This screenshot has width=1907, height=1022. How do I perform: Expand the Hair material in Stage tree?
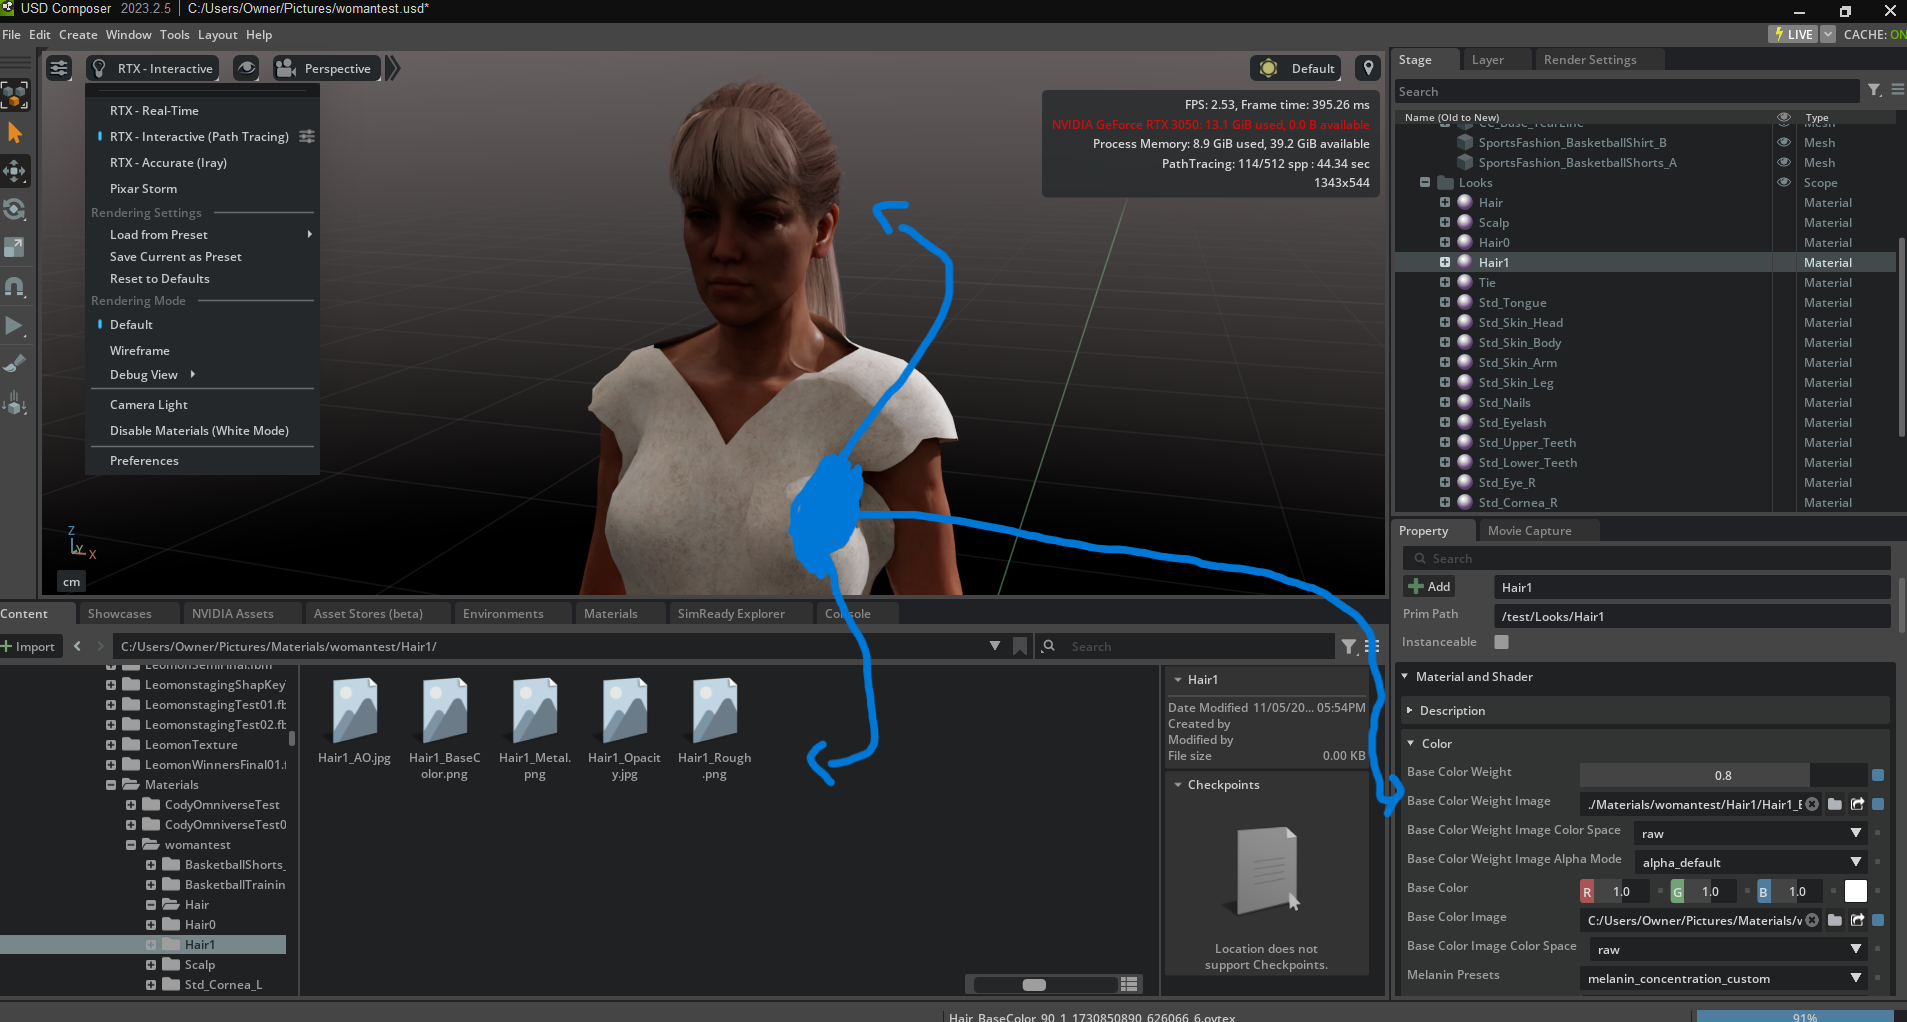(x=1444, y=202)
